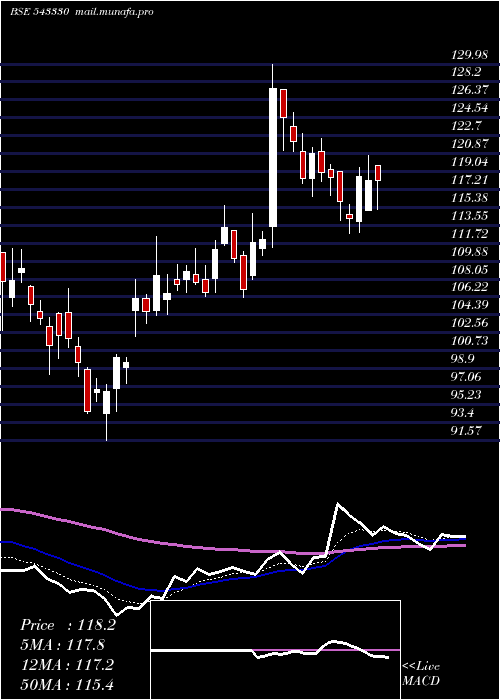
Task: Click the Price : 118.2 readout
Action: tap(68, 625)
